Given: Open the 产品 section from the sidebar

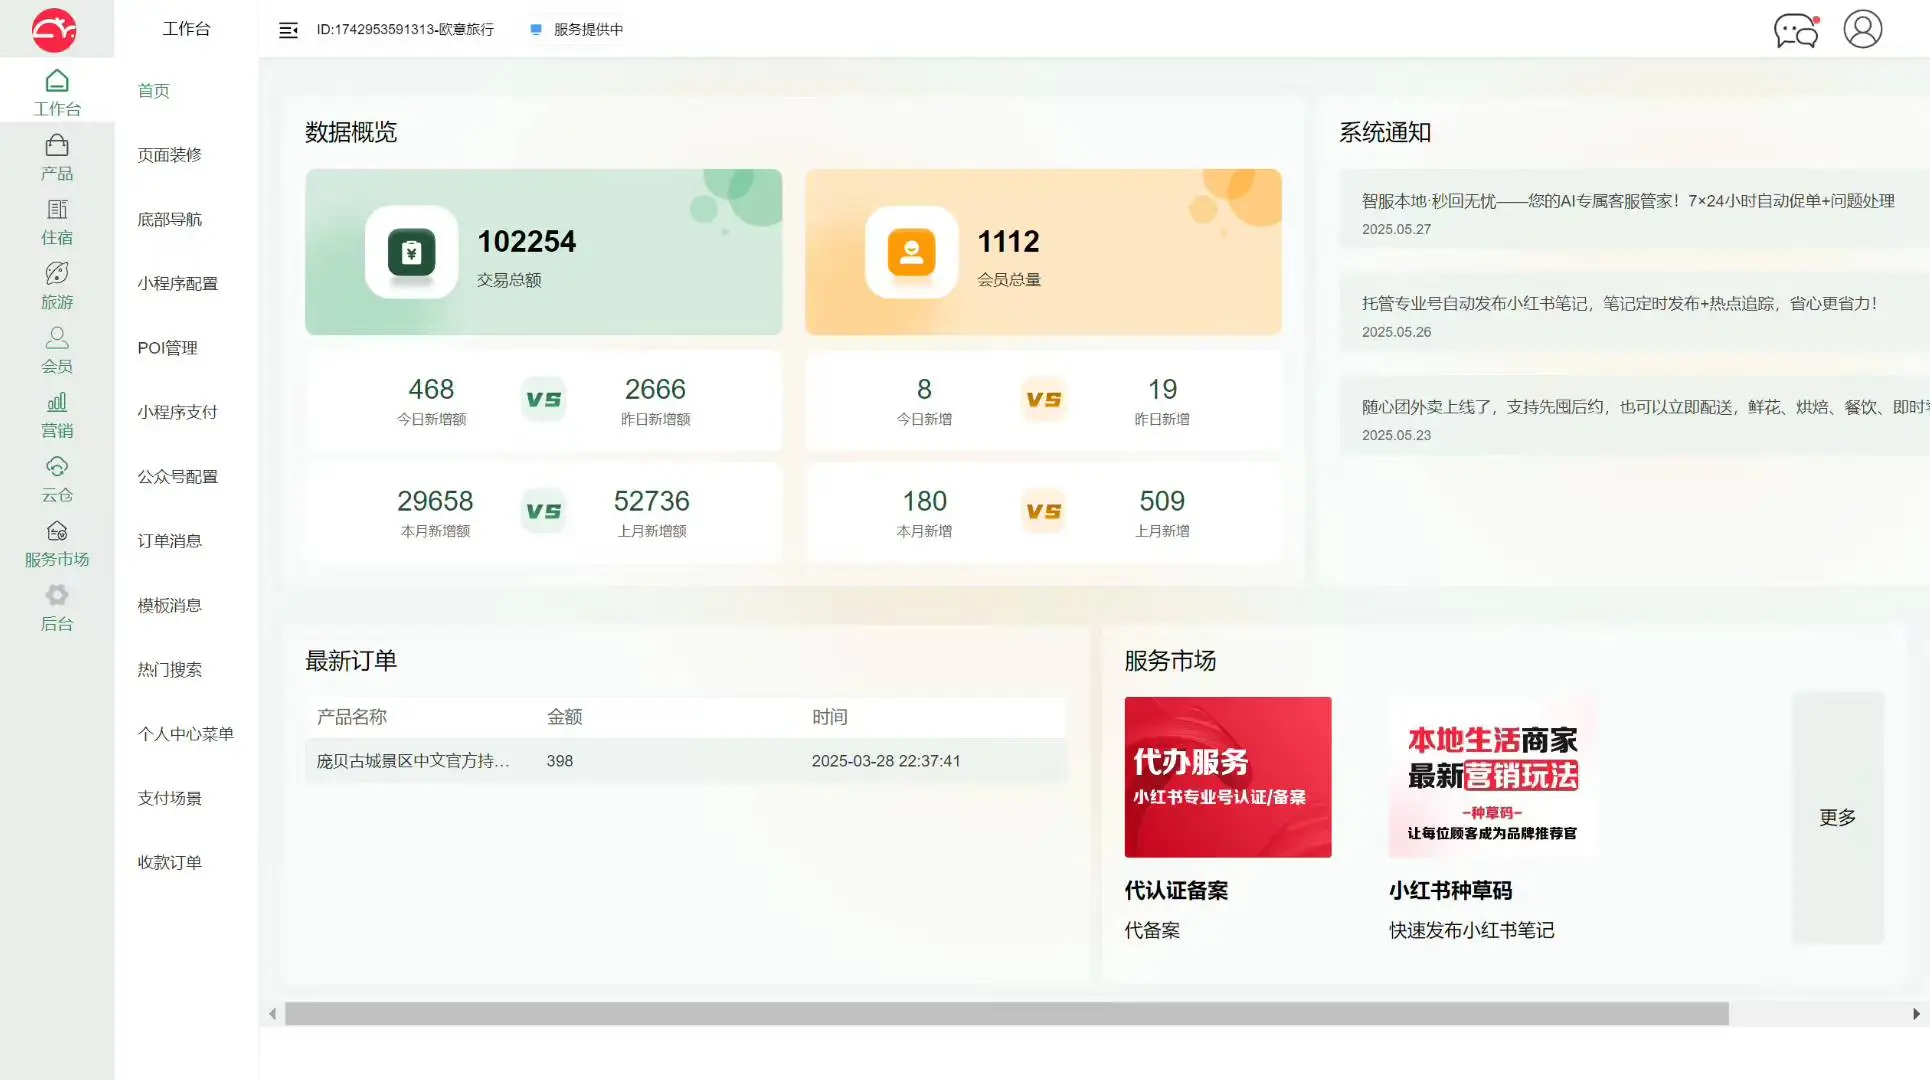Looking at the screenshot, I should 57,157.
